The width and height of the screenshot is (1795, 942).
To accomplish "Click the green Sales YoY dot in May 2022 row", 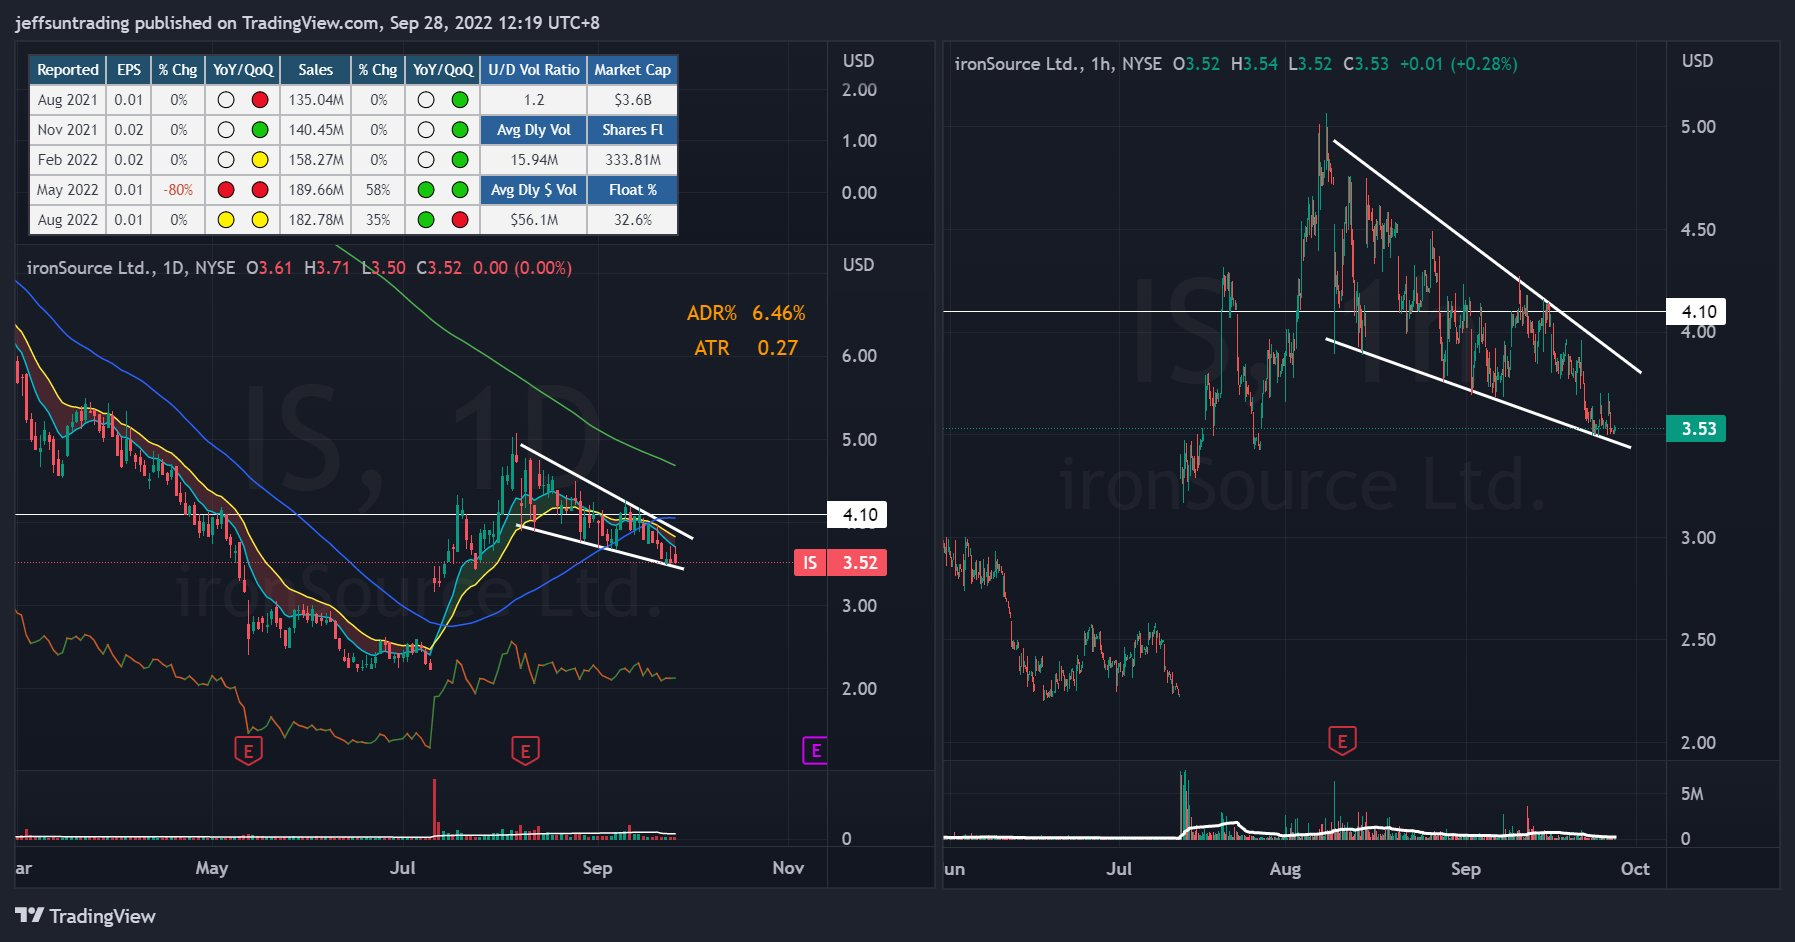I will pos(426,190).
